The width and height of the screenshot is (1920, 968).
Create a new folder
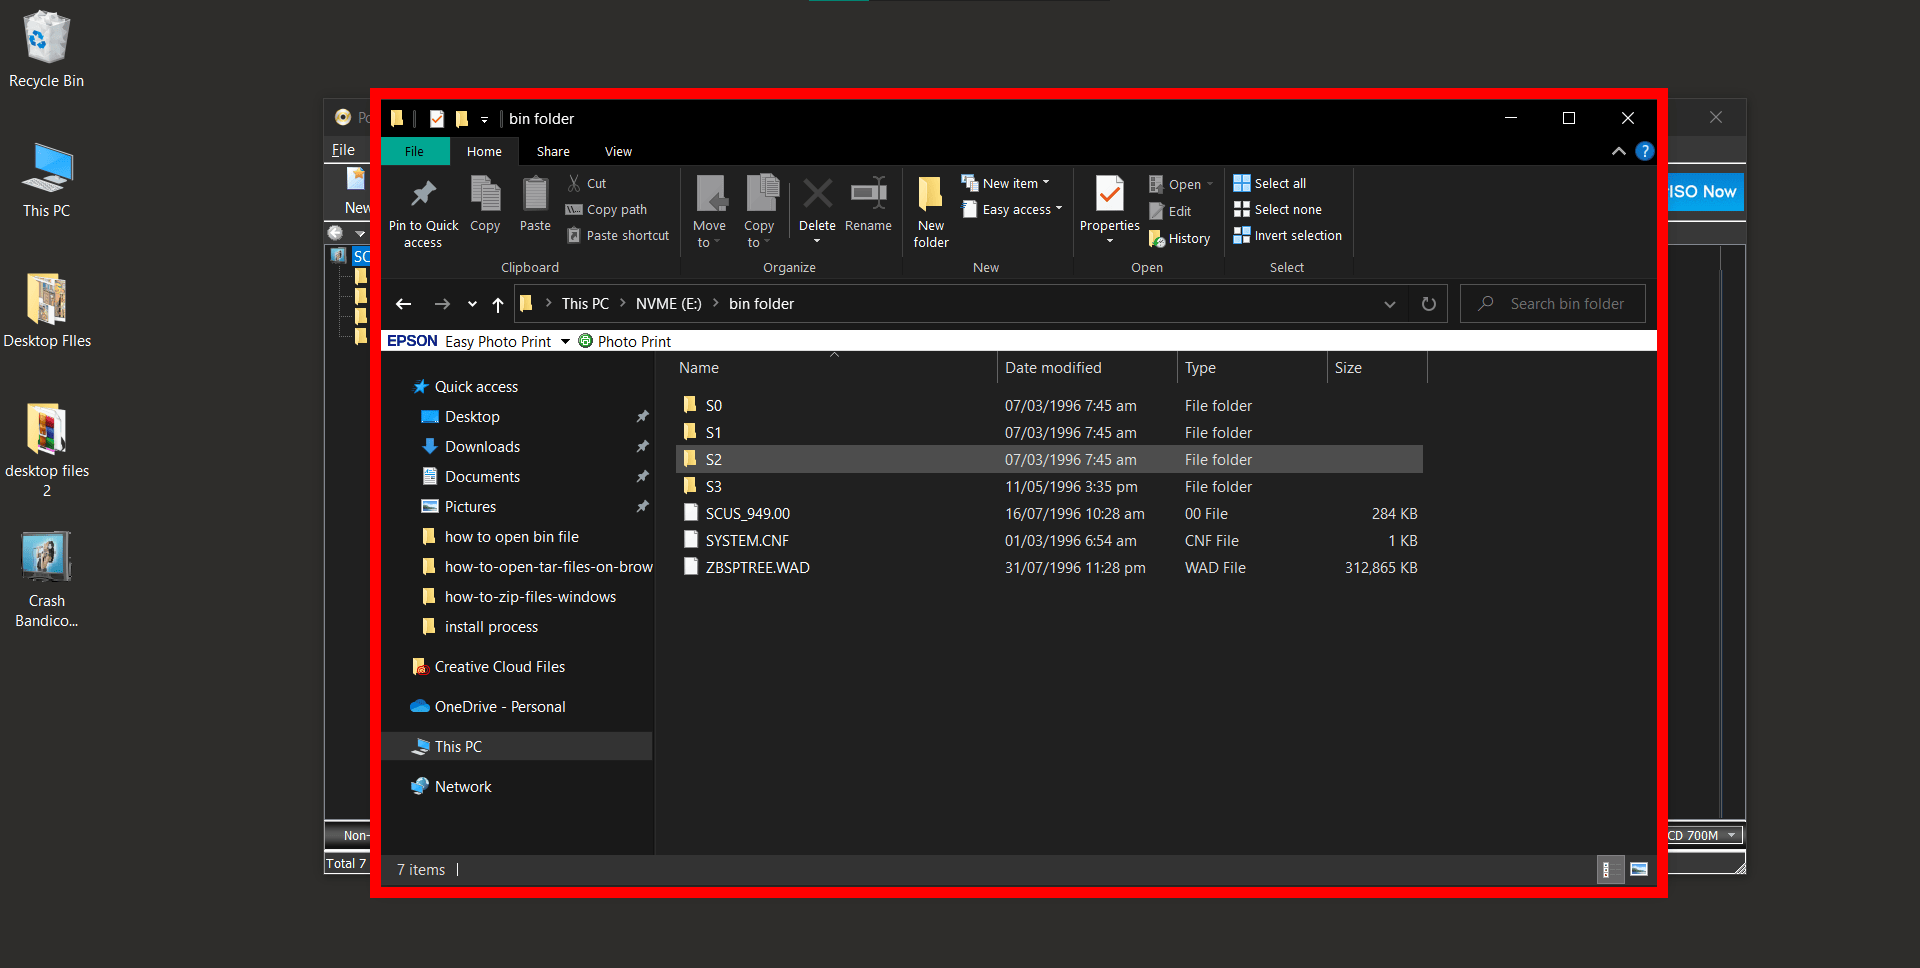click(x=930, y=210)
